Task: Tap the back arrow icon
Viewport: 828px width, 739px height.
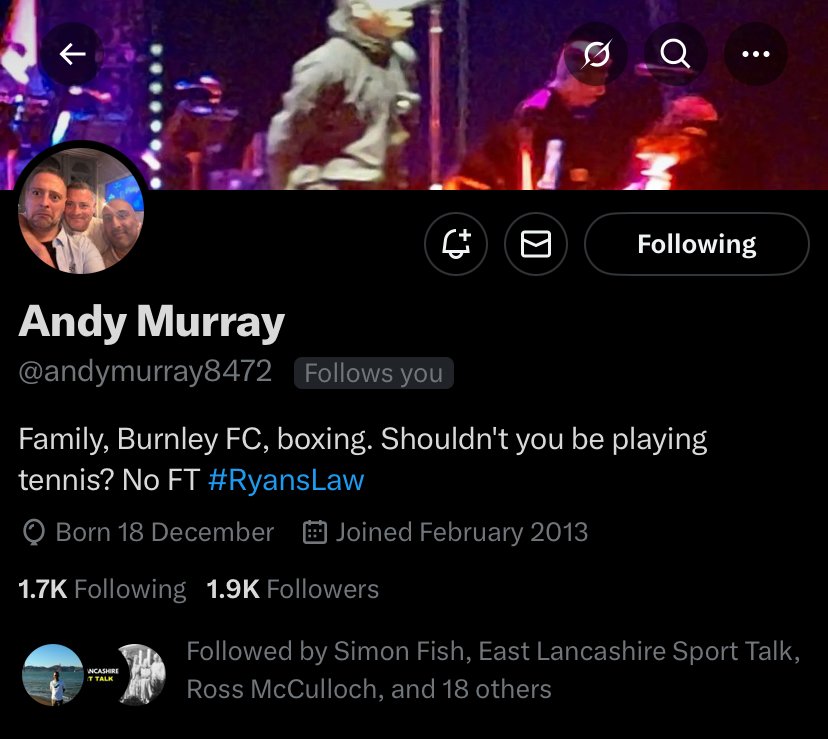Action: [72, 54]
